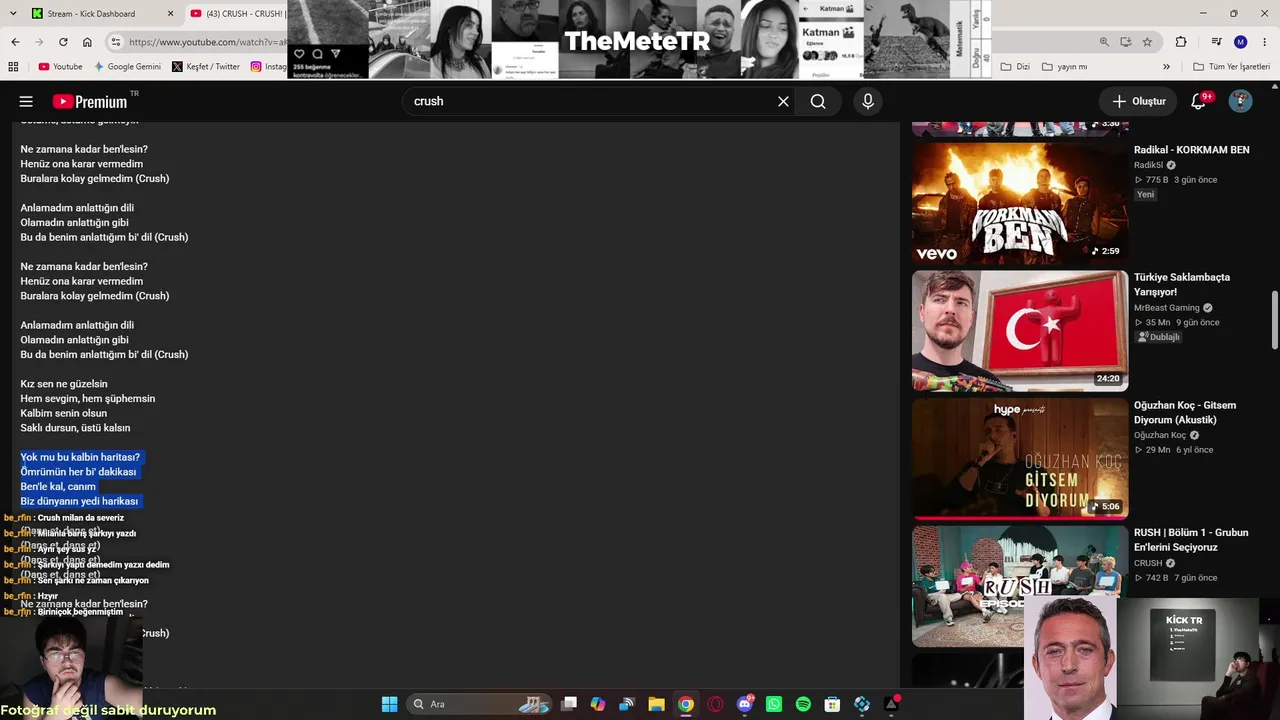The height and width of the screenshot is (720, 1280).
Task: Play Oğuzhan Koç - Gitsem Diyorum thumbnail
Action: (x=1020, y=459)
